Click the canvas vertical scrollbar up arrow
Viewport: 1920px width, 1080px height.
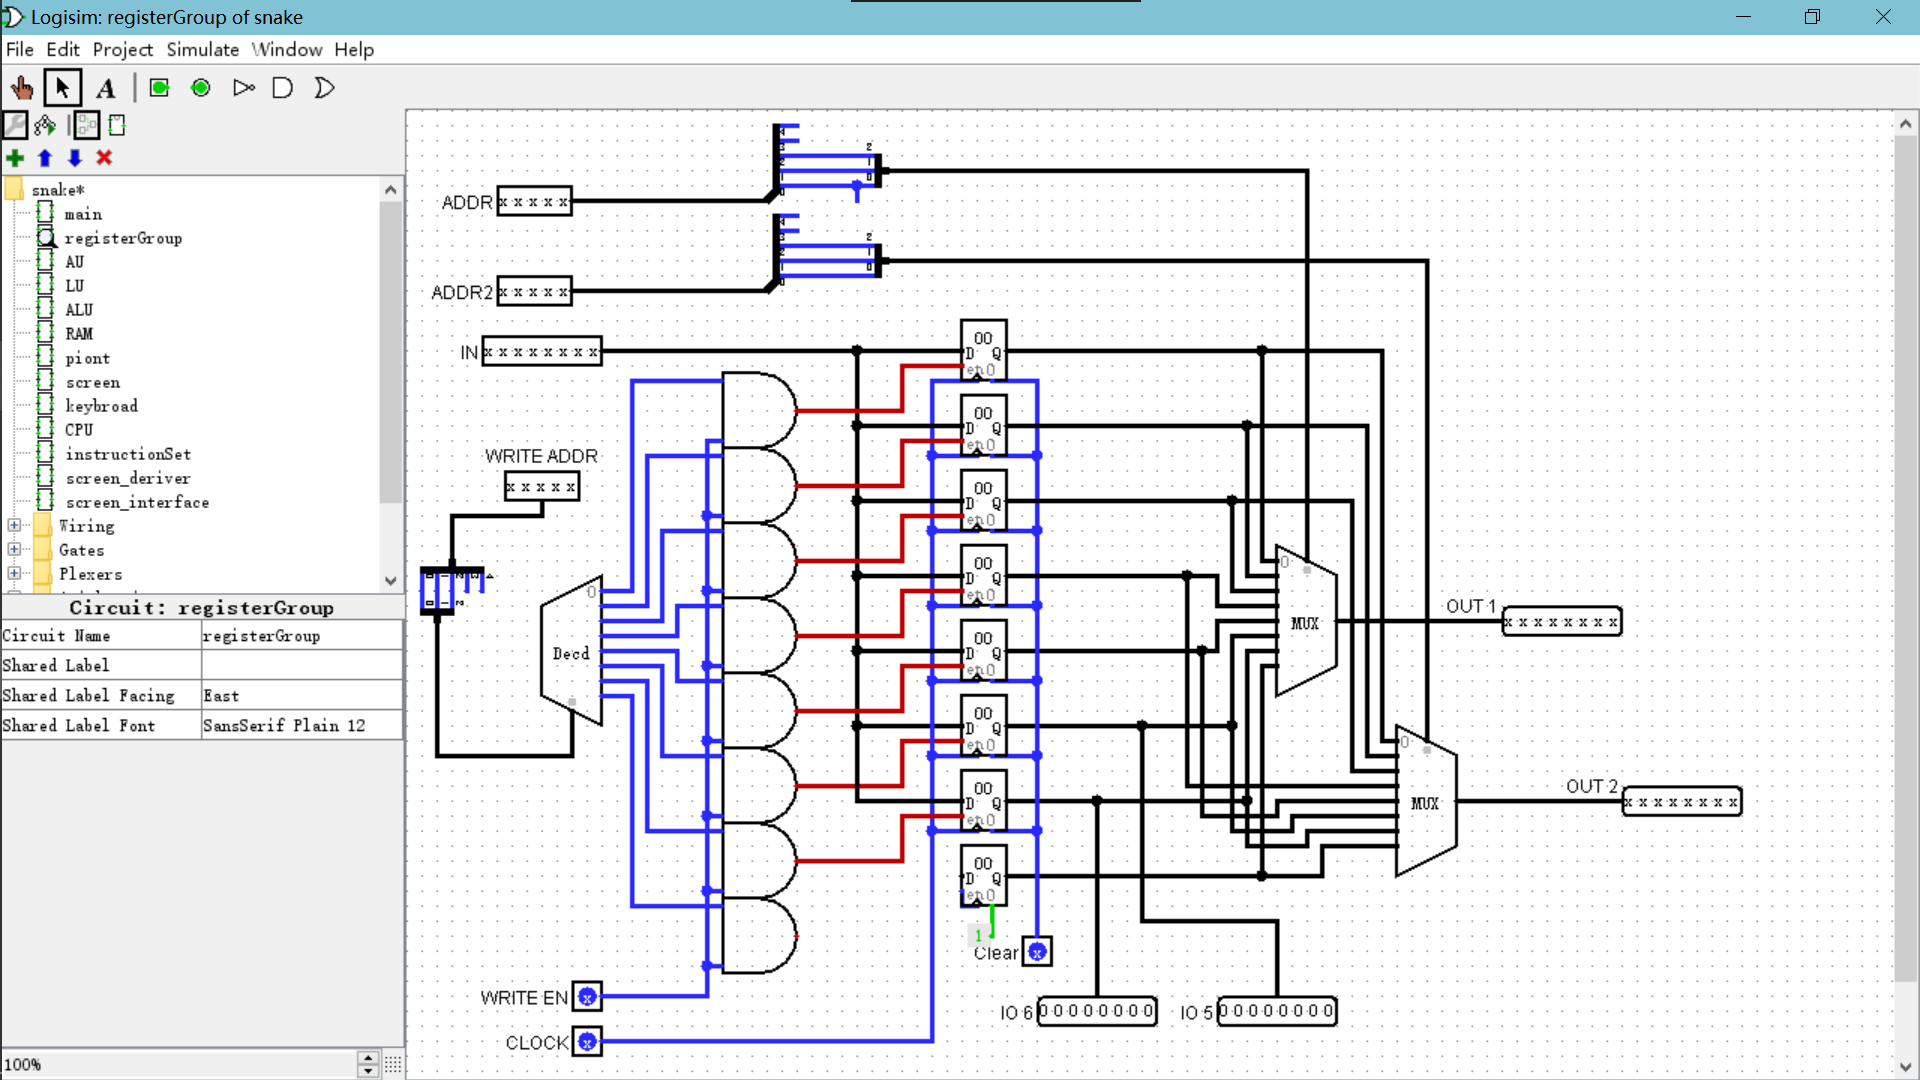click(1905, 123)
